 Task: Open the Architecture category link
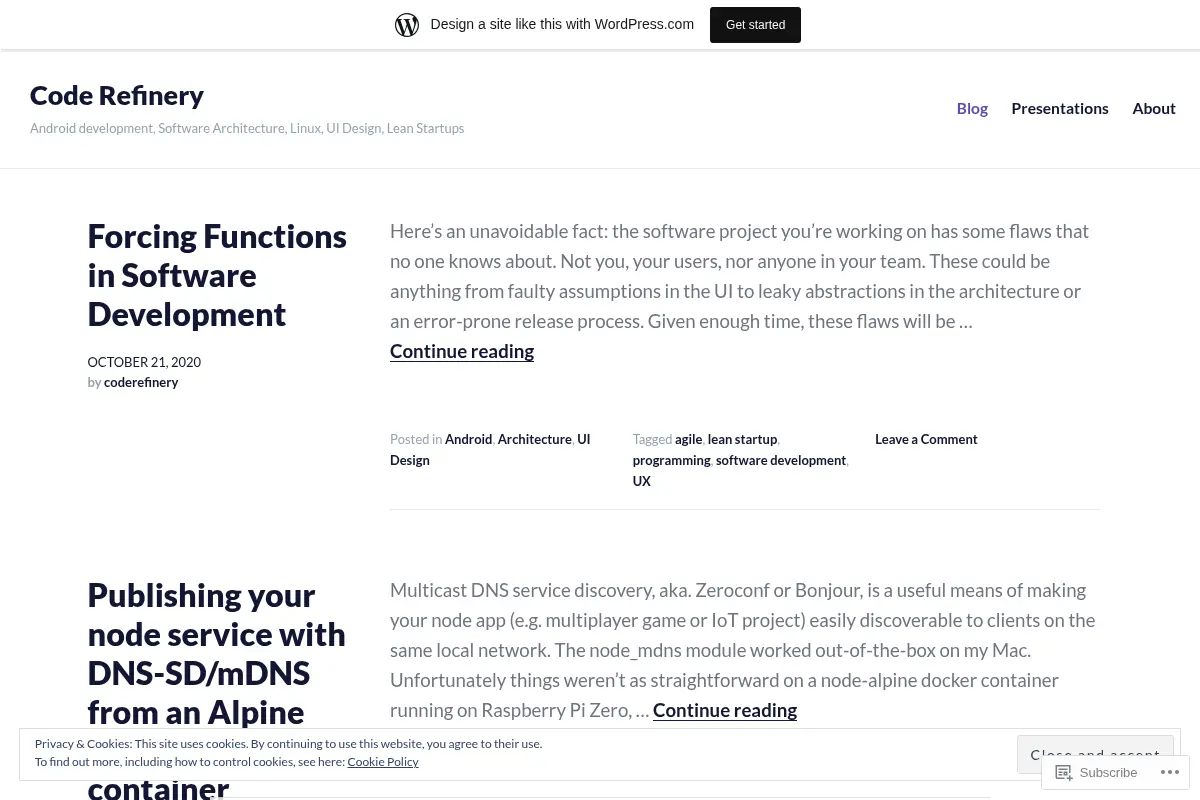click(x=534, y=439)
